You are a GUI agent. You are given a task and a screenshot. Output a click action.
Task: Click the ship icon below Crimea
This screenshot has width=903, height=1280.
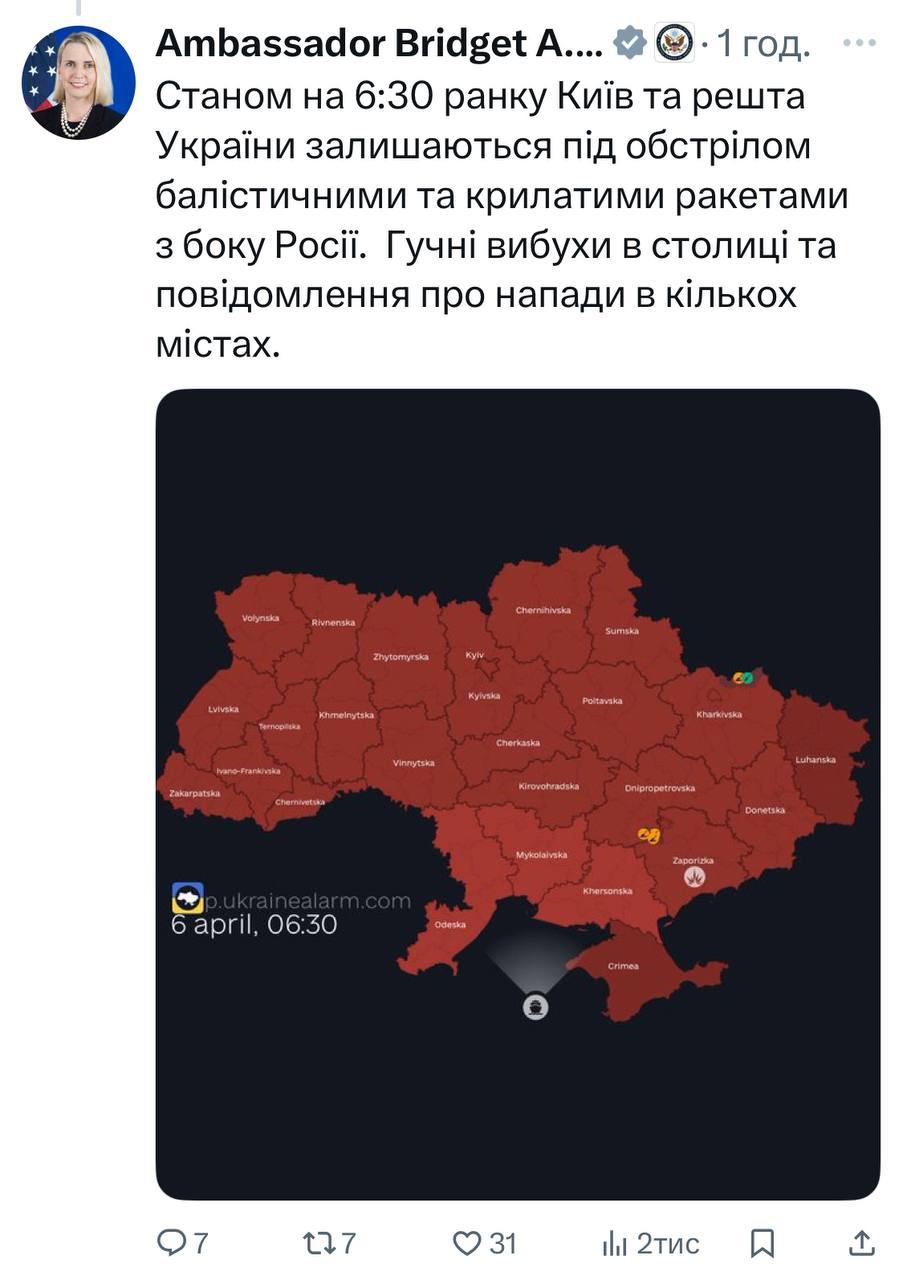tap(536, 1006)
